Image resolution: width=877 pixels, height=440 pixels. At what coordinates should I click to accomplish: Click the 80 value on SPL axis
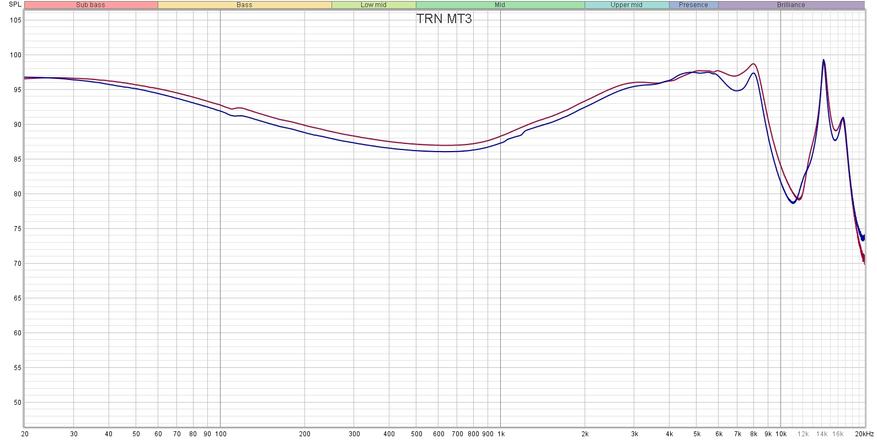point(17,194)
